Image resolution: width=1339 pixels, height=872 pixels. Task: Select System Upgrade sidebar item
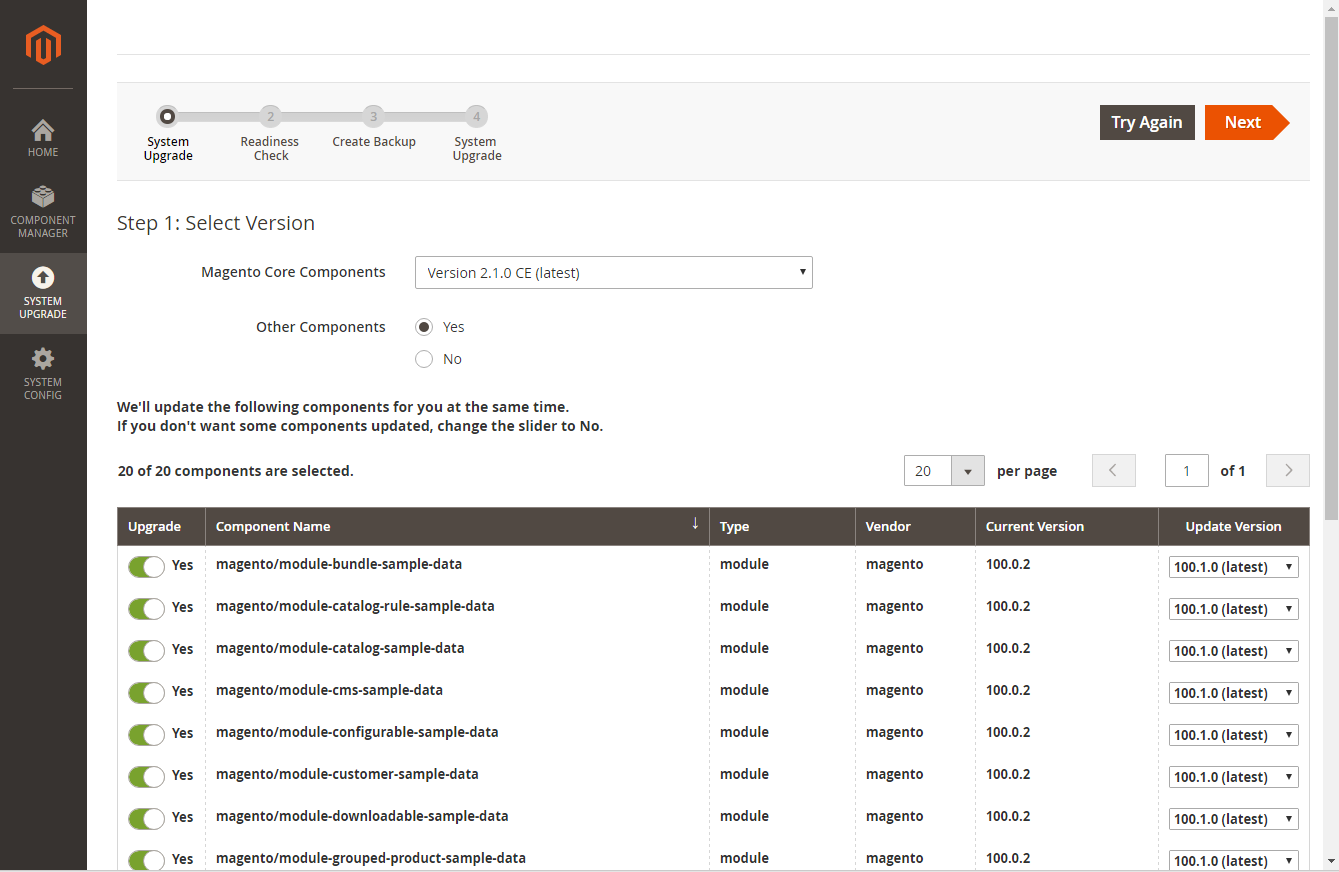(x=43, y=293)
